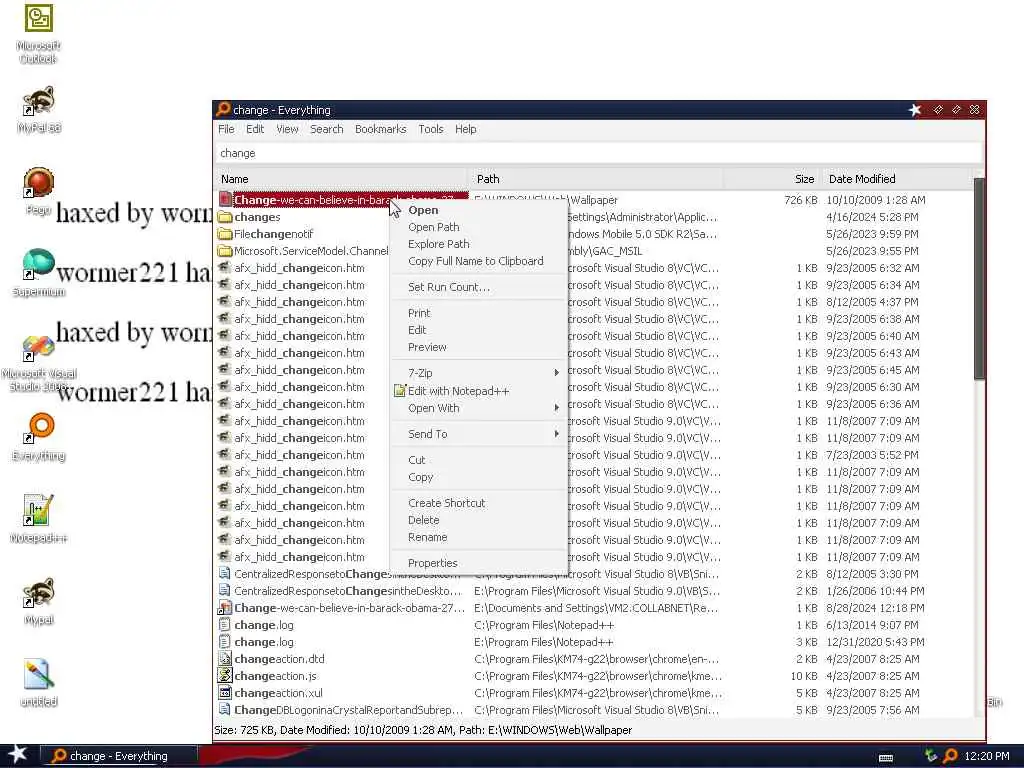1024x768 pixels.
Task: Select the ChangeDBLogoninaCrystalReportandSubrep row
Action: 593,710
